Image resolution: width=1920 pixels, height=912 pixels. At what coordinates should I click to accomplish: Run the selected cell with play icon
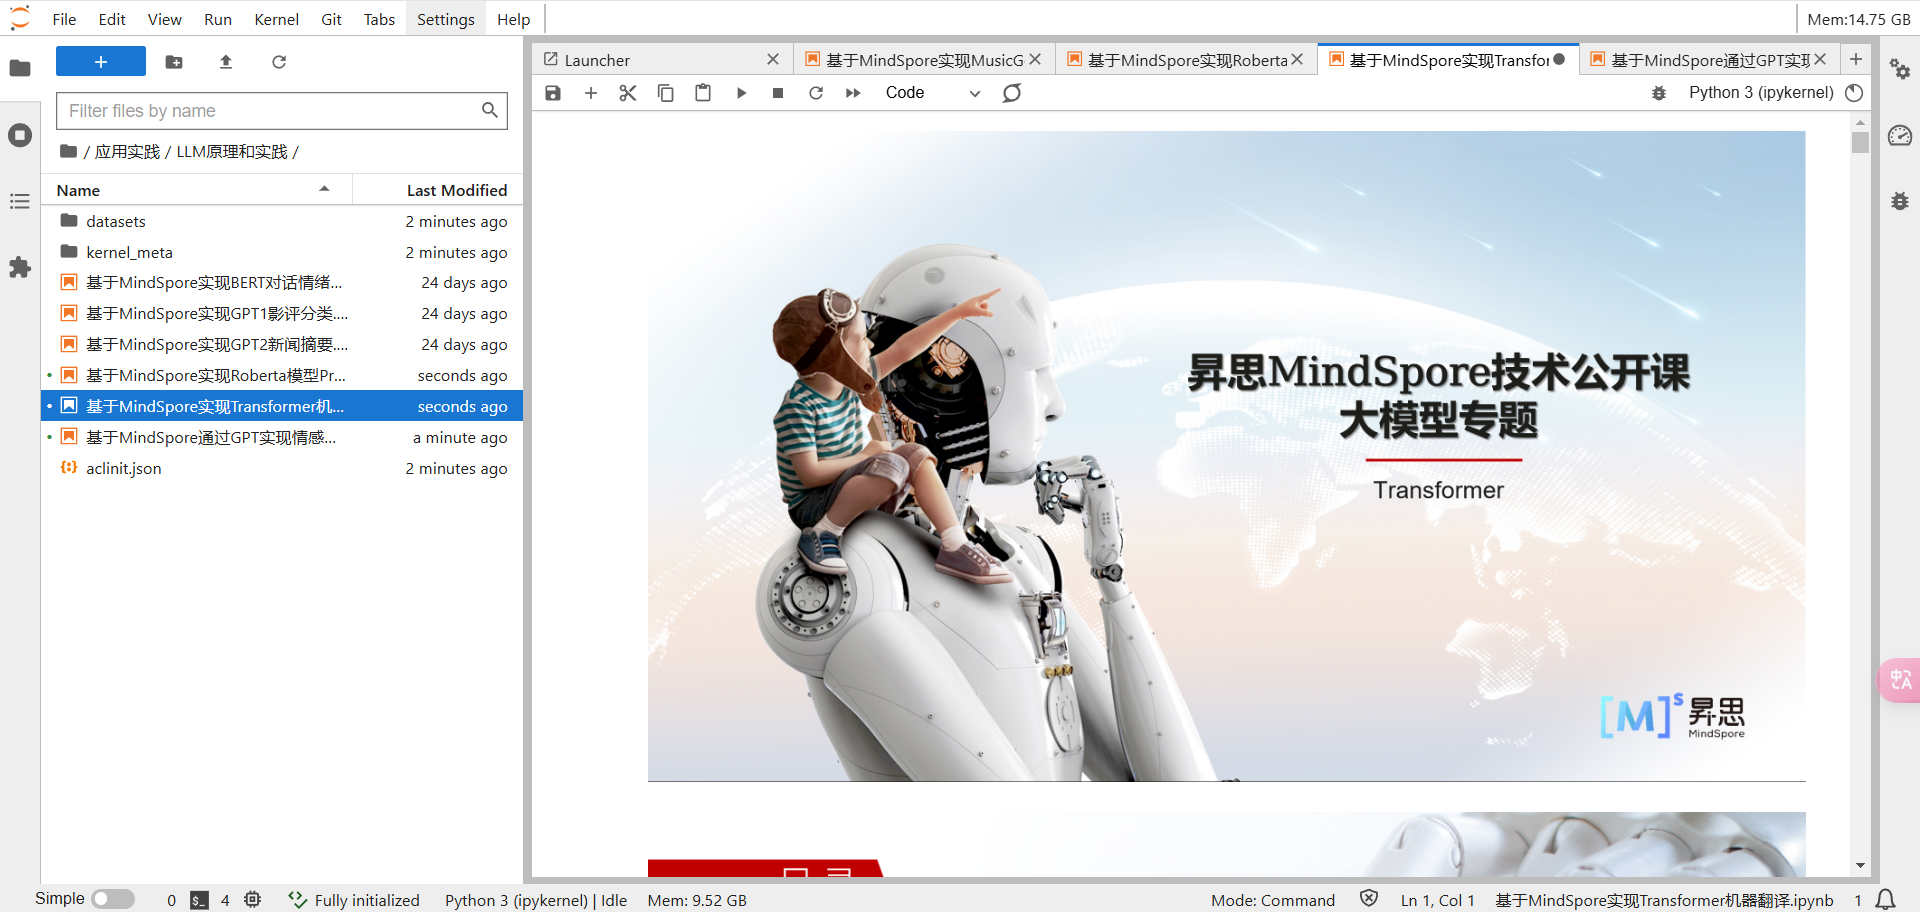coord(741,93)
